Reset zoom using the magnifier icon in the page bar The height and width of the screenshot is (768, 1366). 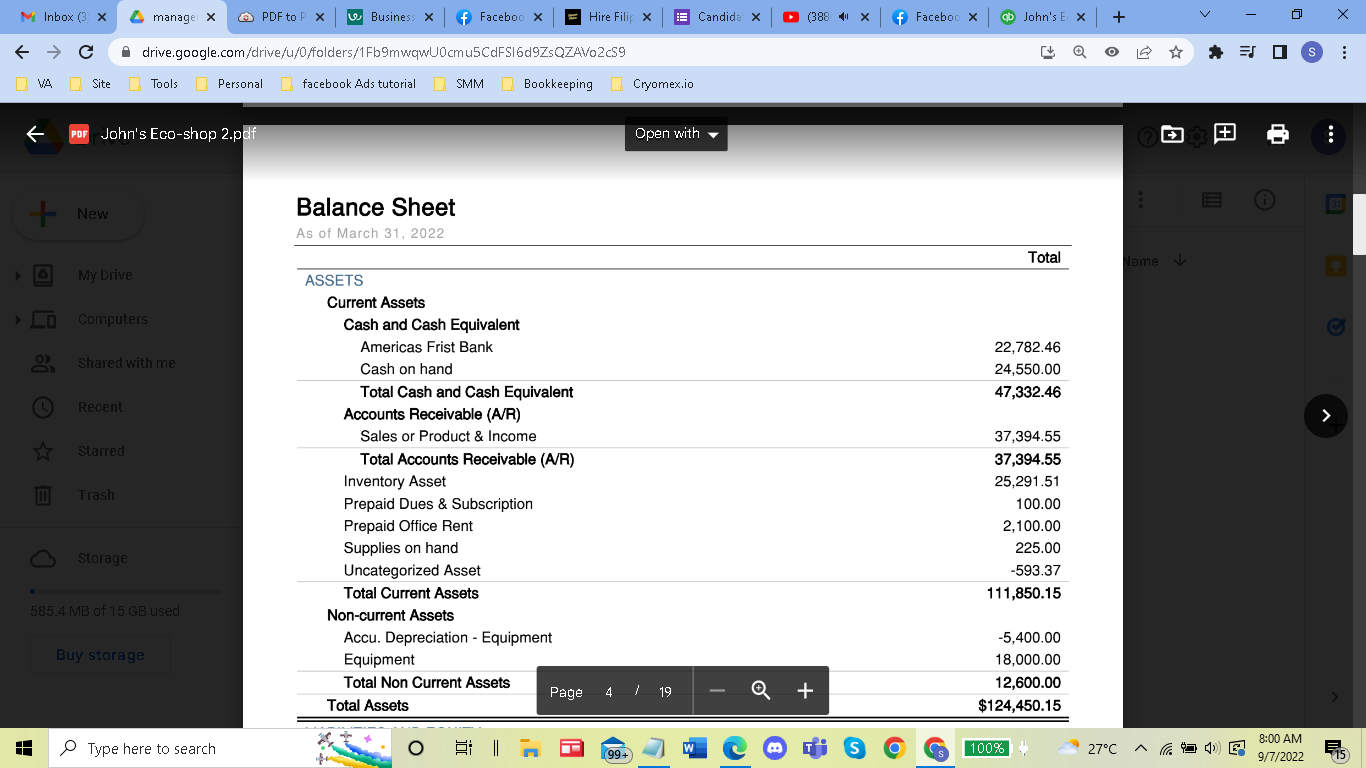coord(760,691)
